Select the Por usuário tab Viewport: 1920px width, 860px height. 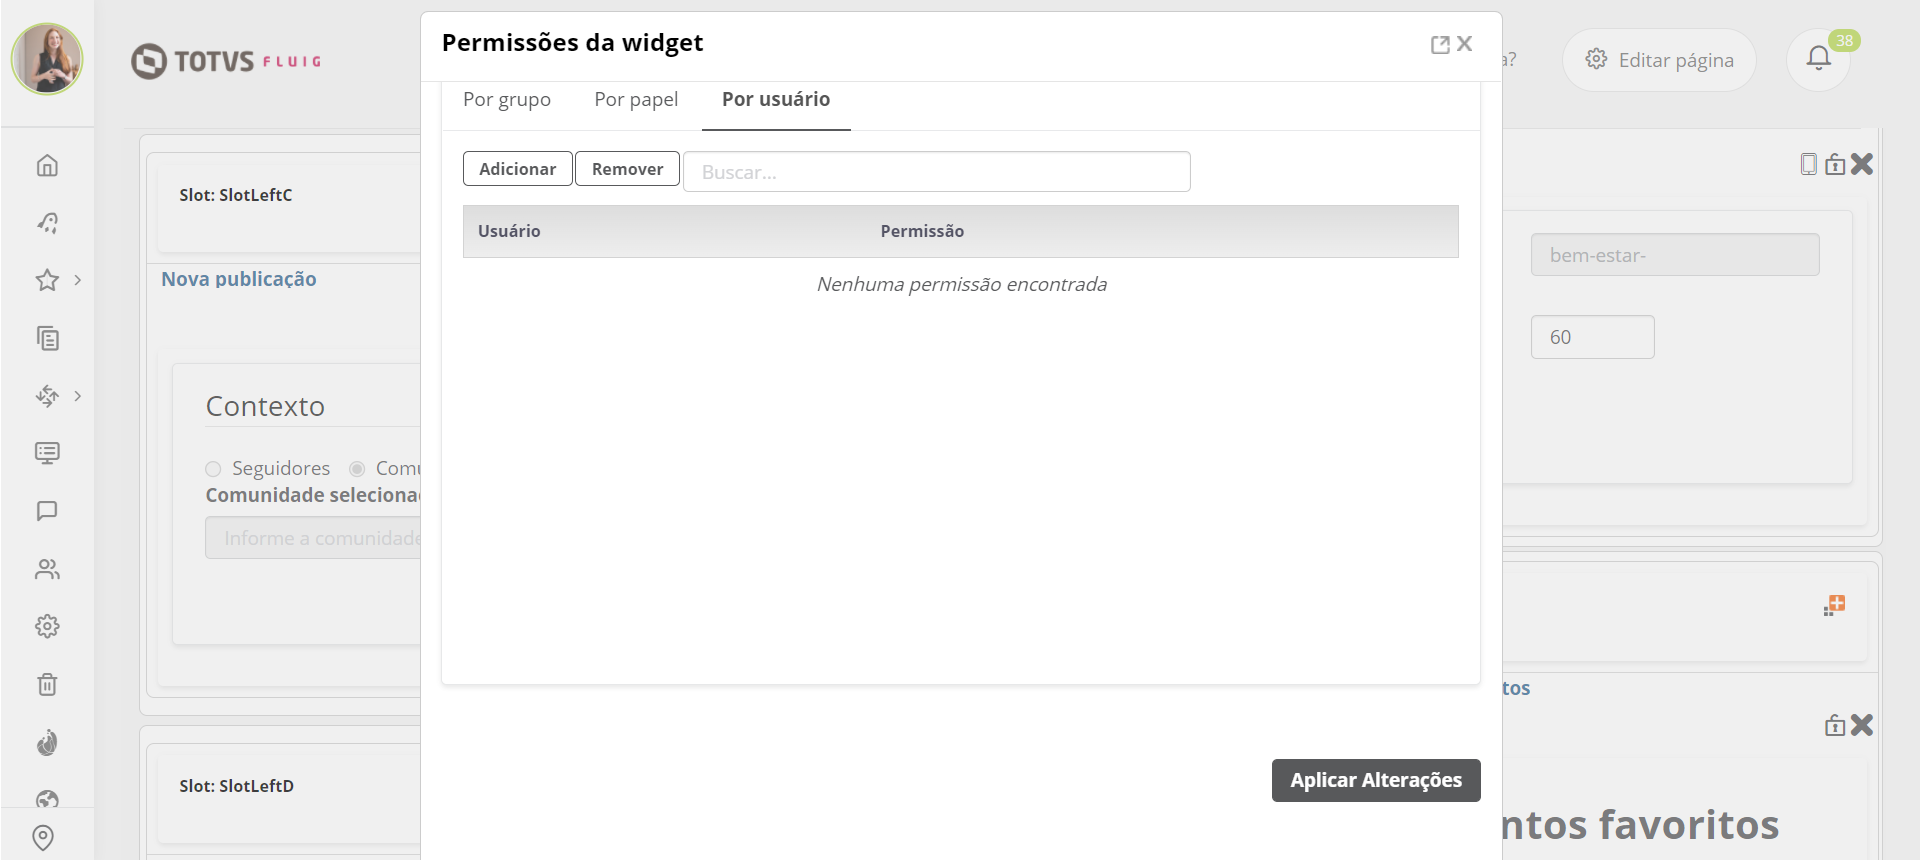tap(776, 99)
